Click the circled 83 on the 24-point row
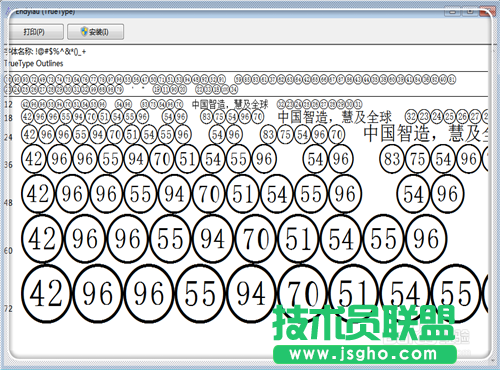The width and height of the screenshot is (500, 370). tap(268, 135)
